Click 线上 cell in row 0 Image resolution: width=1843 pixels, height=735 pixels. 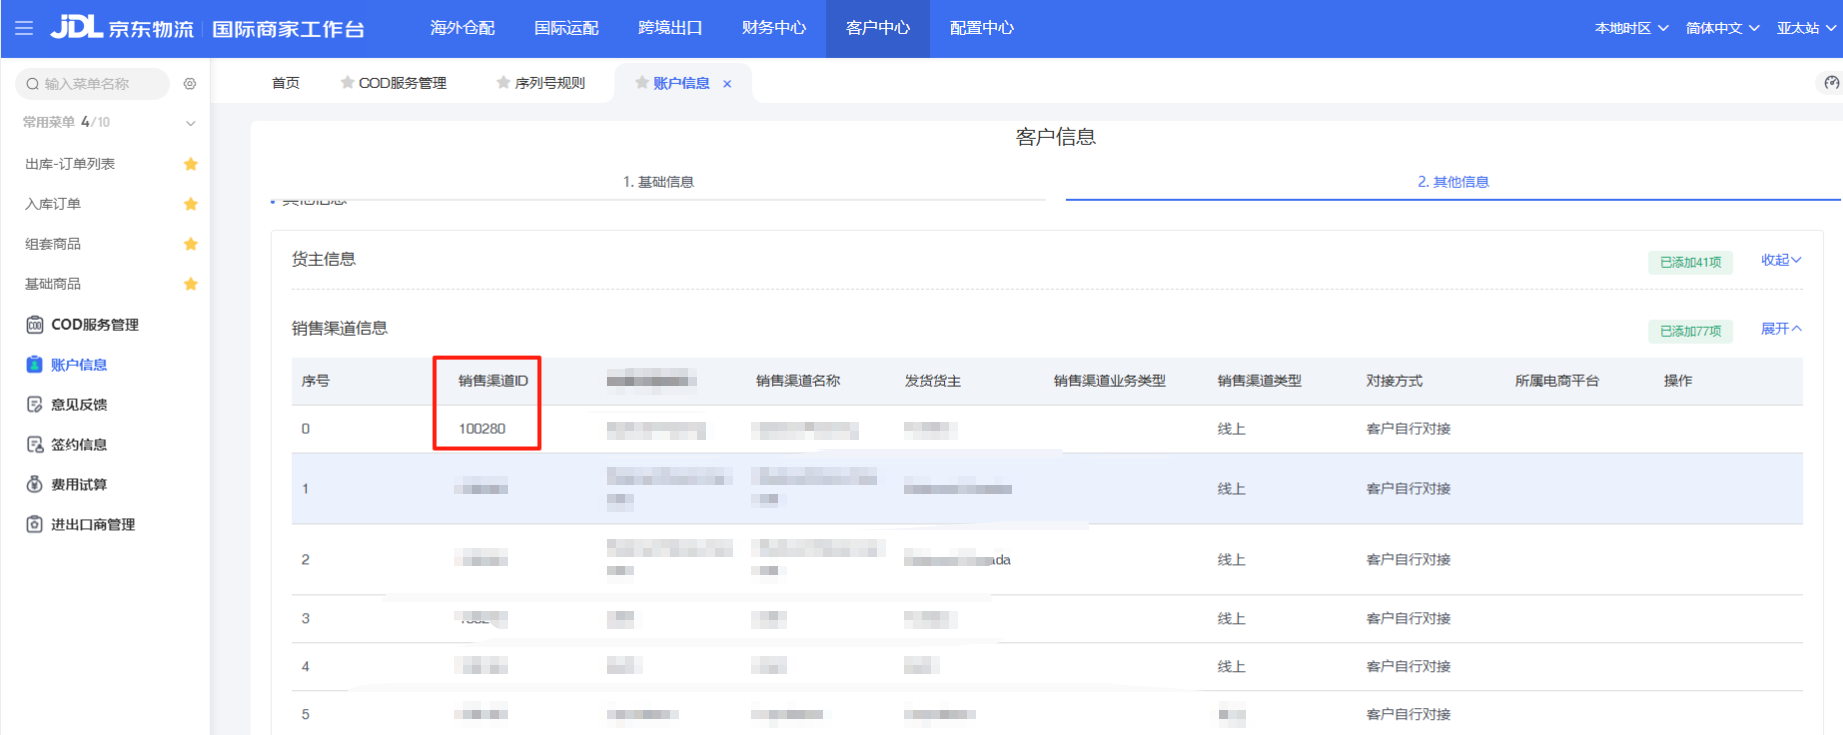click(1231, 429)
